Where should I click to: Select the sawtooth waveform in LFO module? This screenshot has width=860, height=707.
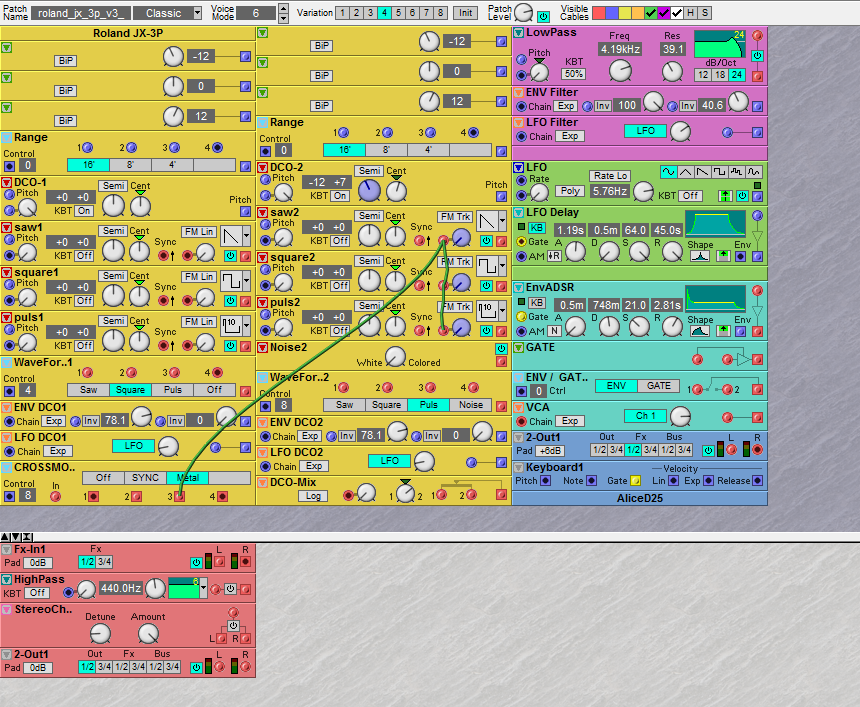[702, 172]
